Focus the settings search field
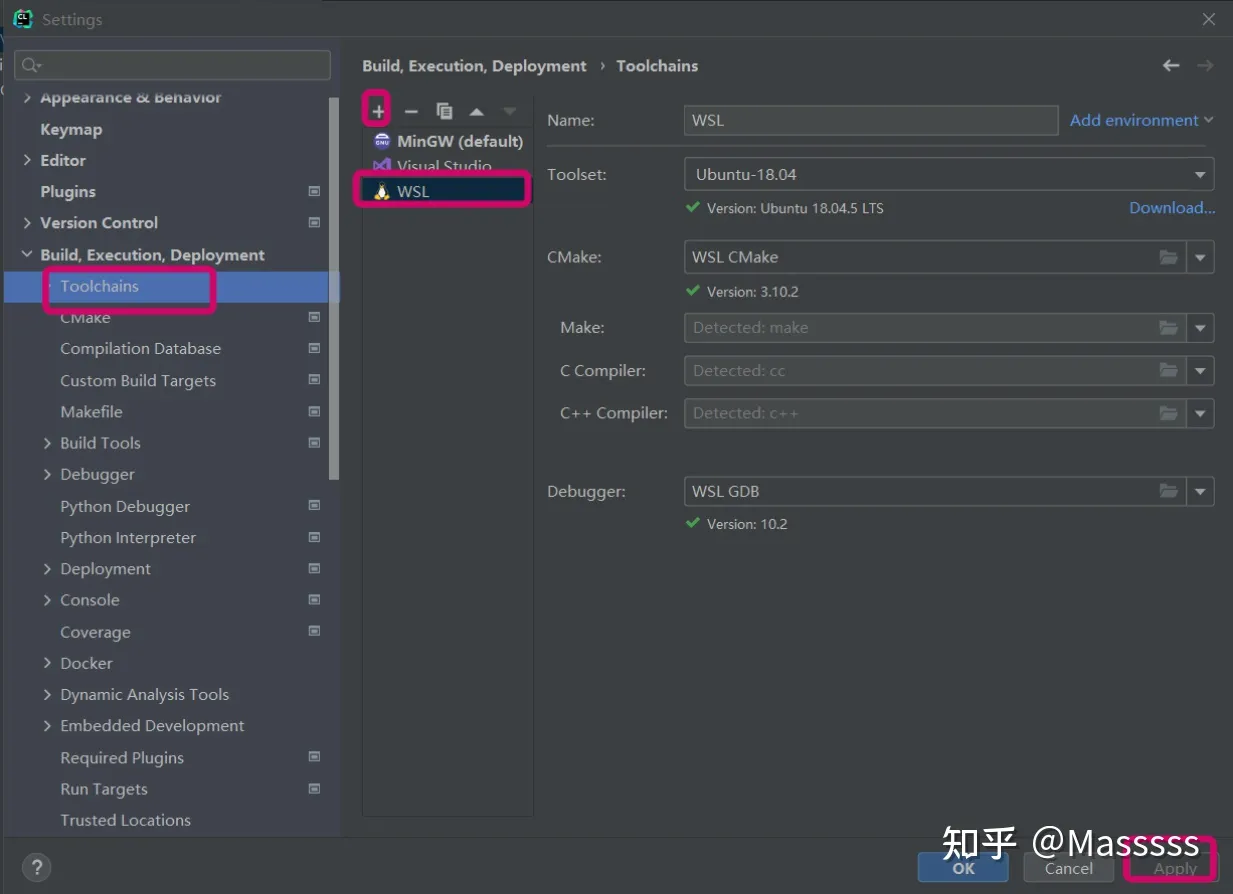The width and height of the screenshot is (1233, 894). (x=173, y=65)
